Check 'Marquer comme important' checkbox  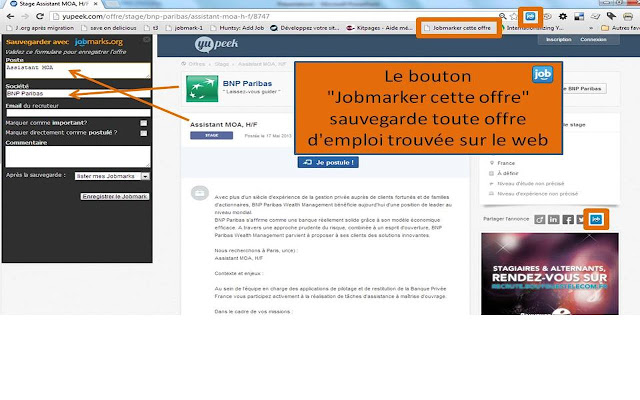coord(144,123)
